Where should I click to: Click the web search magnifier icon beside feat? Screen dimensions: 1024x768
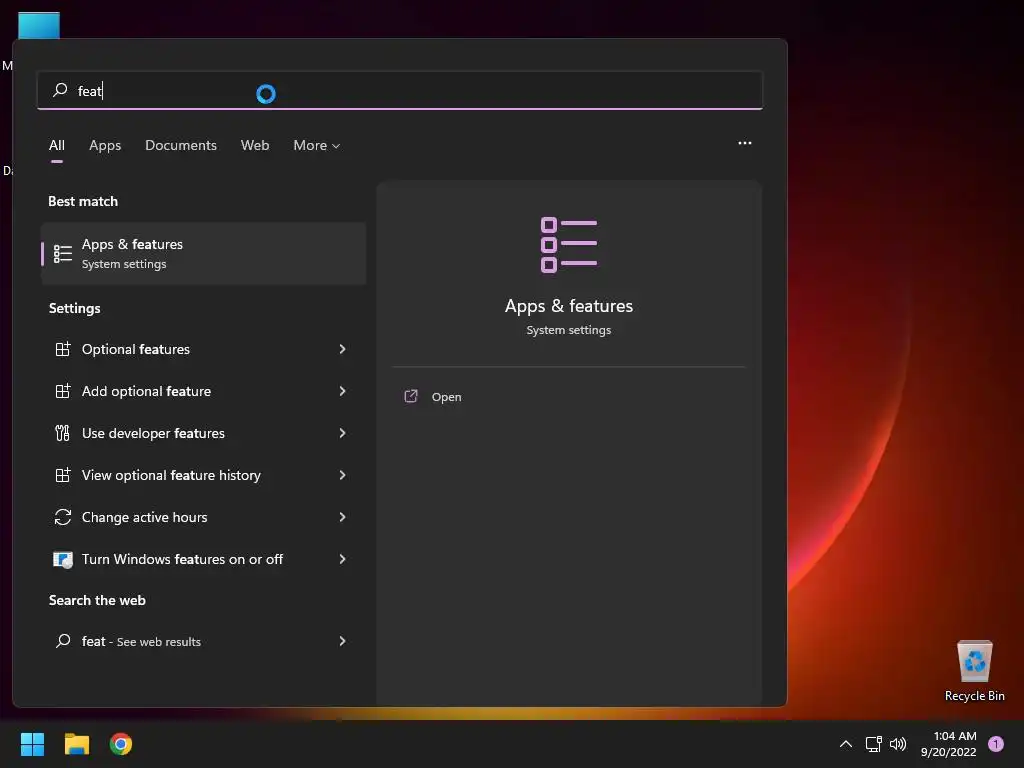63,641
